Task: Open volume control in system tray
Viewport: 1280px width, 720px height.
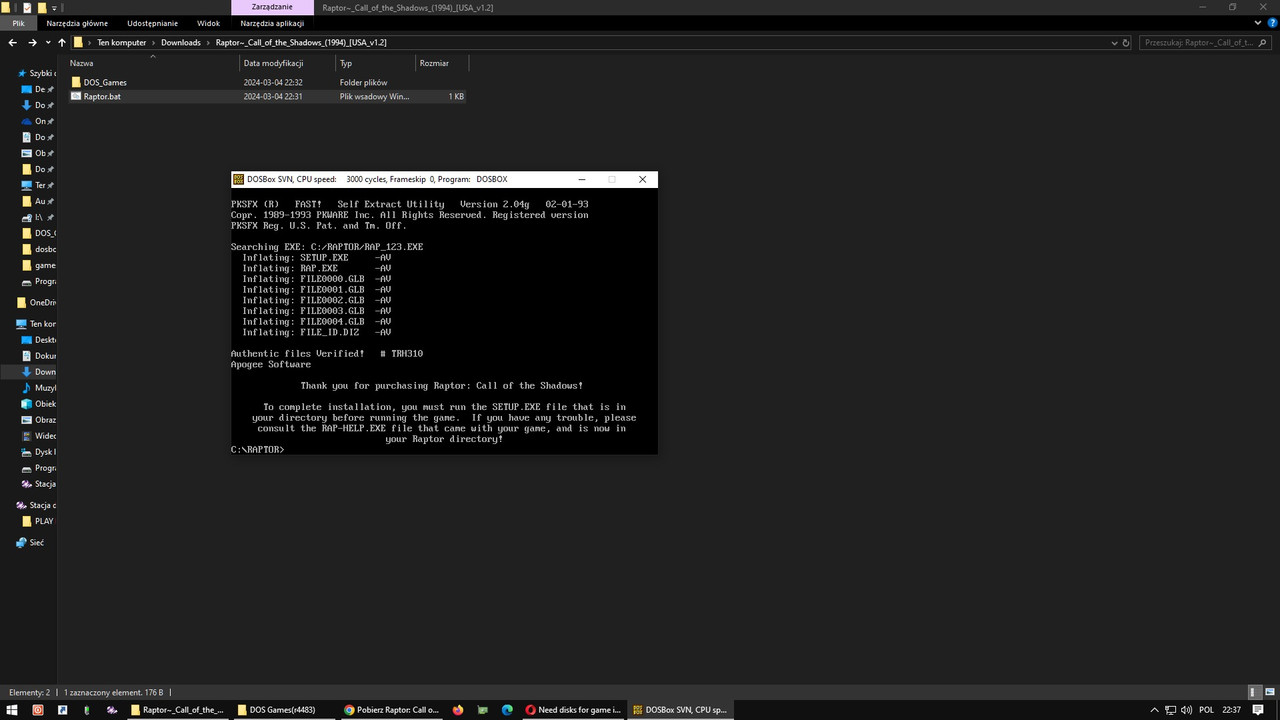Action: pos(1185,710)
